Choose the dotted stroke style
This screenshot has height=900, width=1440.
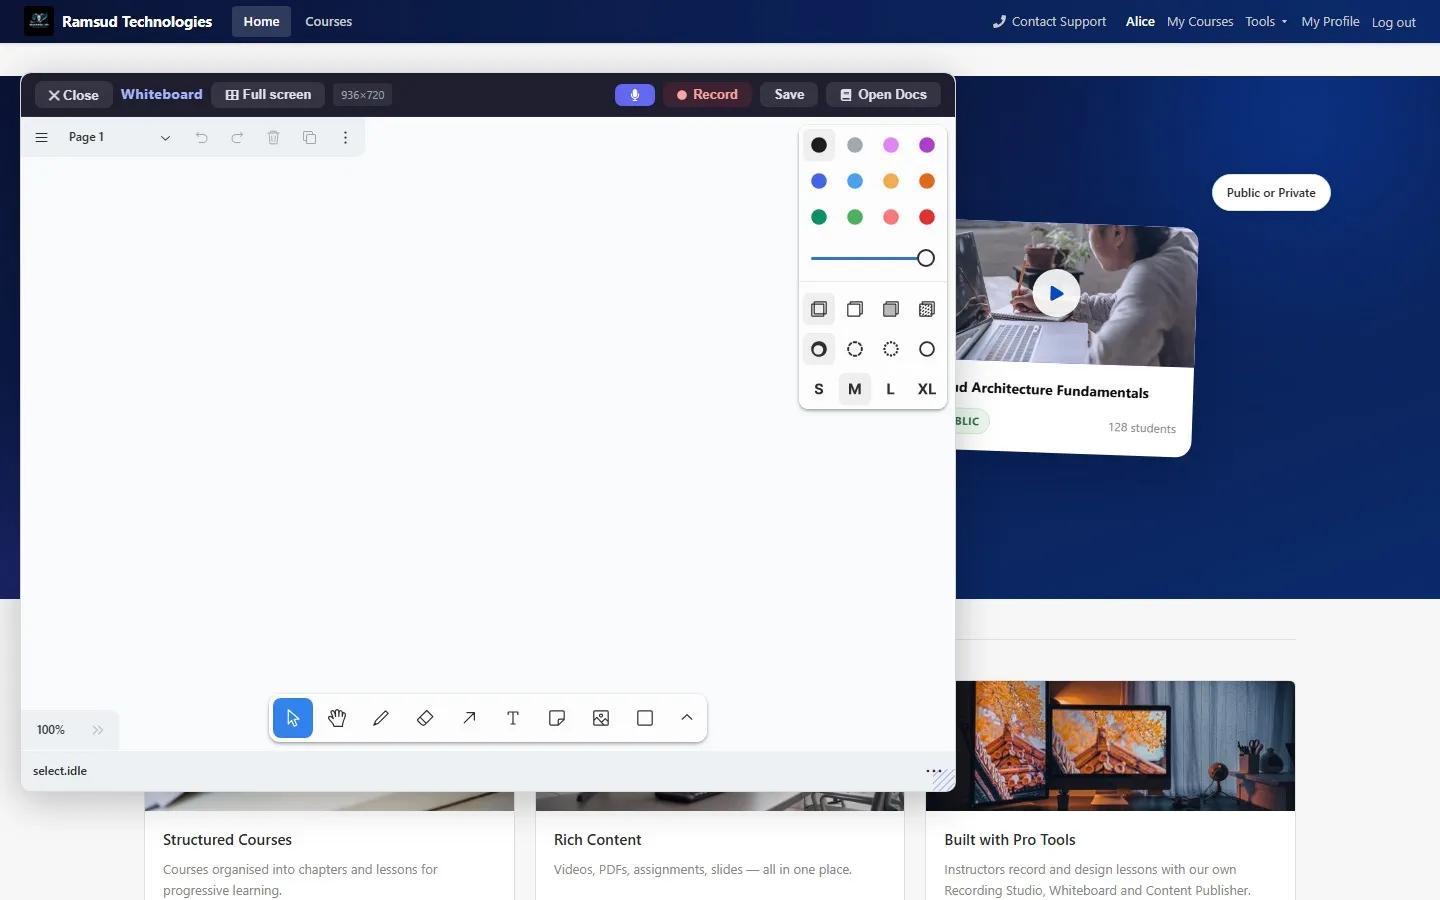(891, 349)
